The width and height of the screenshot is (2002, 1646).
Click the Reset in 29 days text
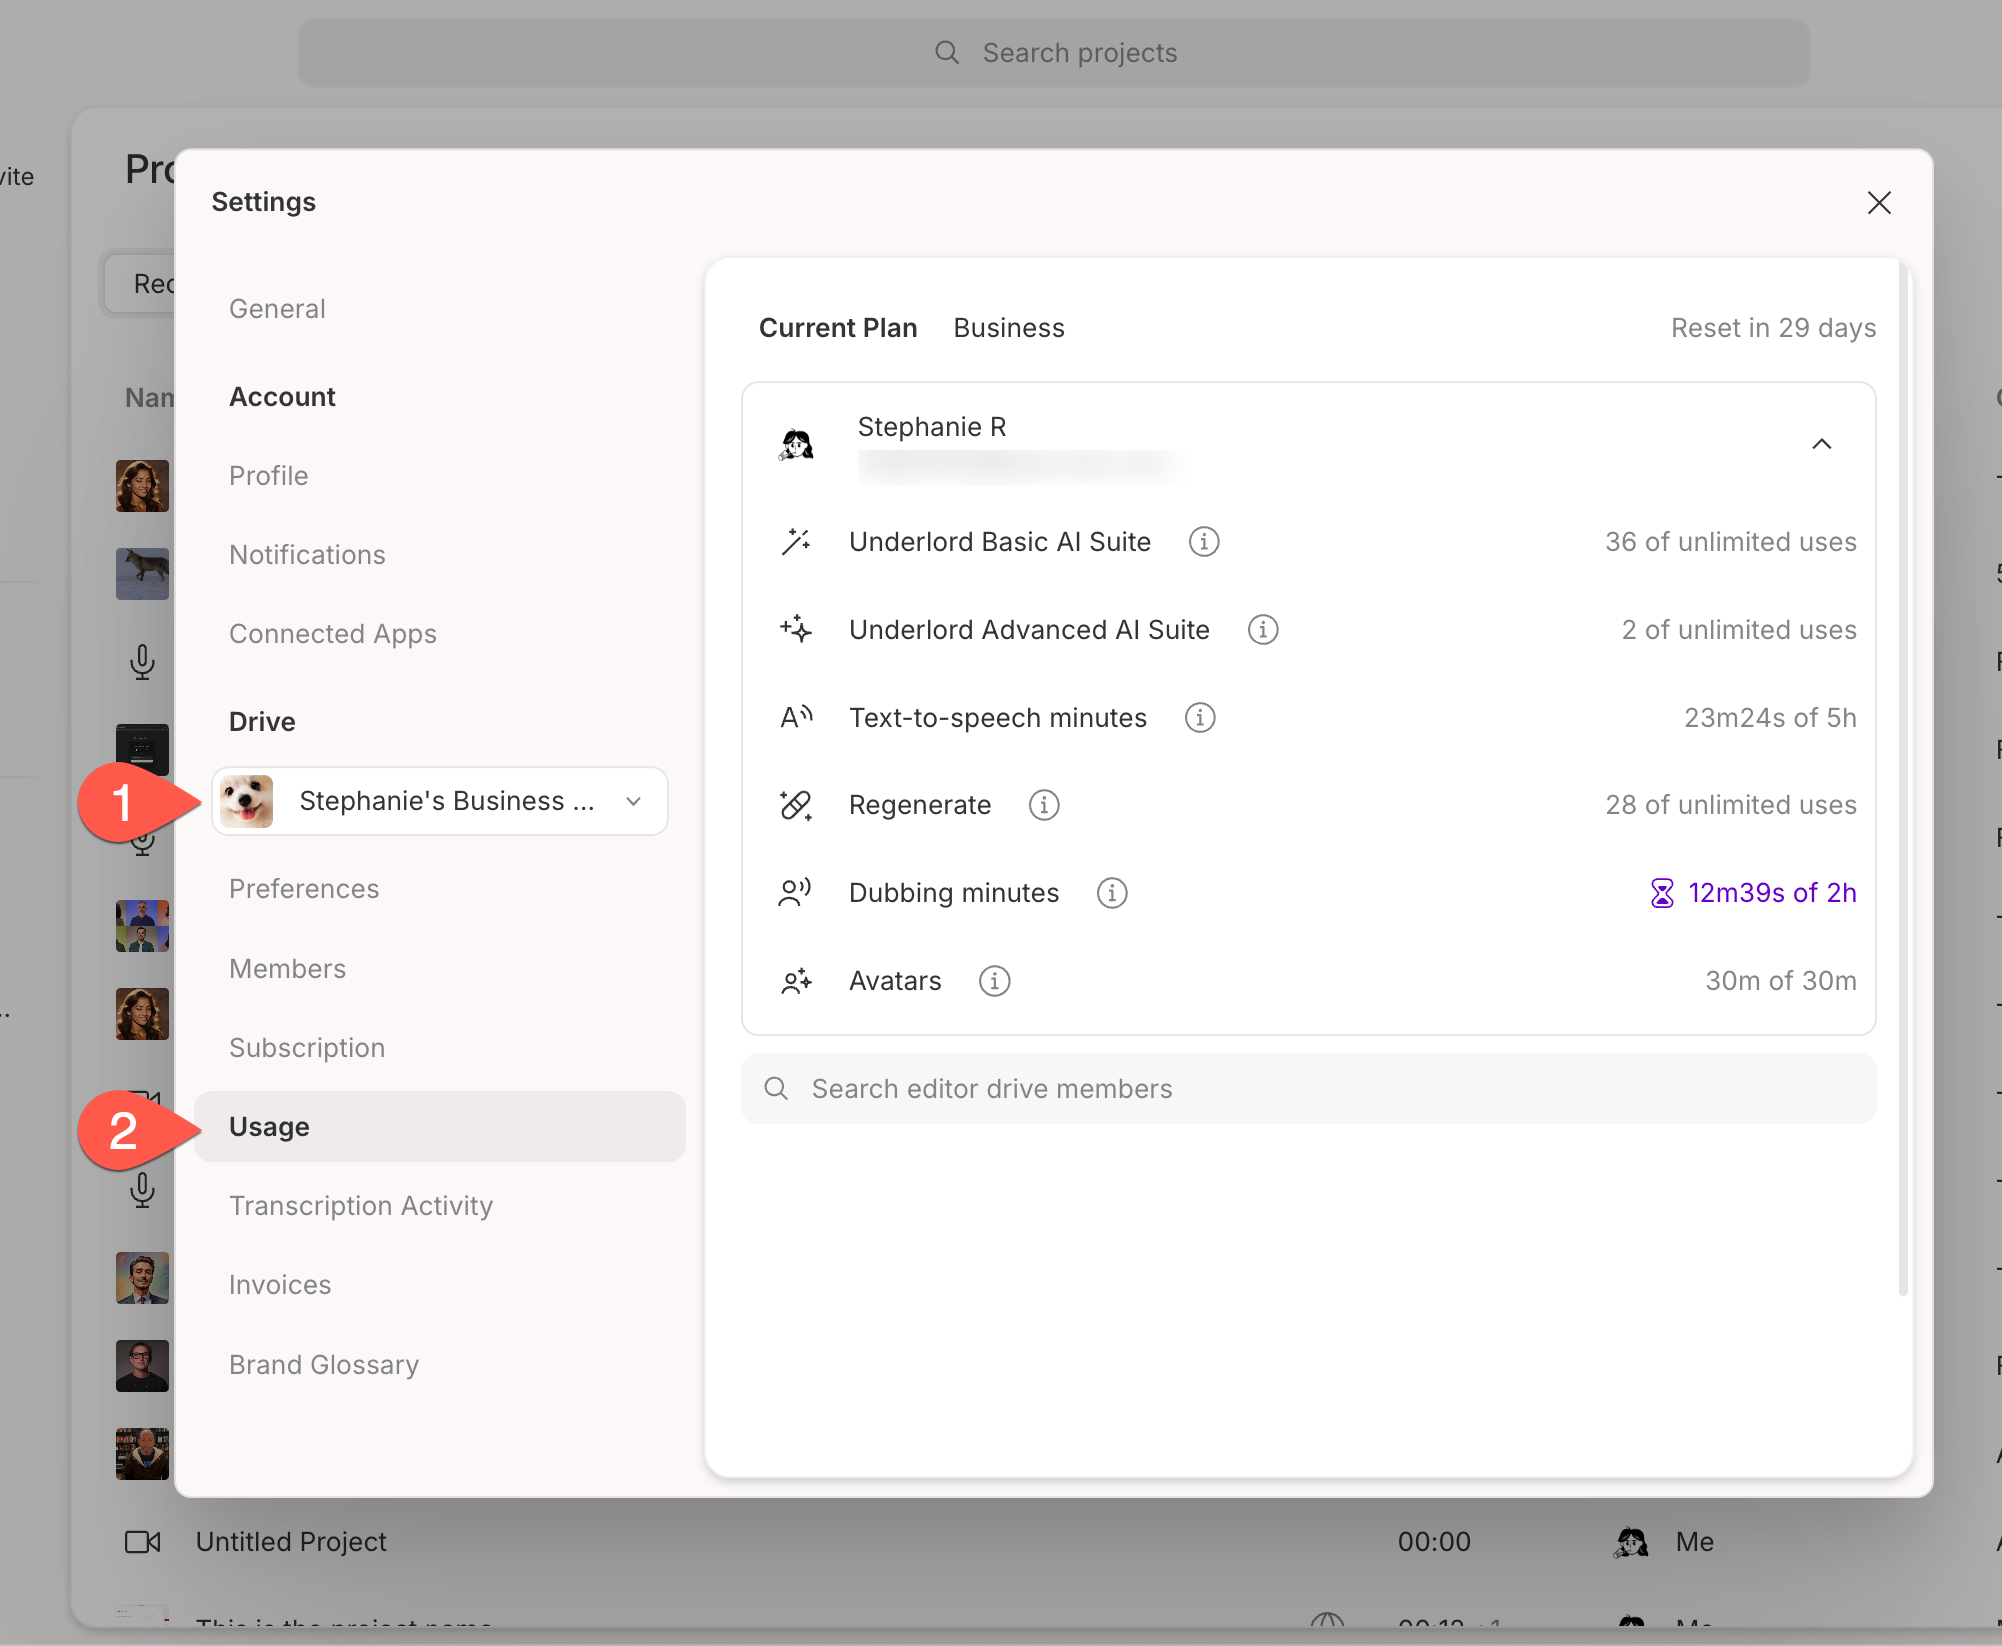[x=1773, y=328]
